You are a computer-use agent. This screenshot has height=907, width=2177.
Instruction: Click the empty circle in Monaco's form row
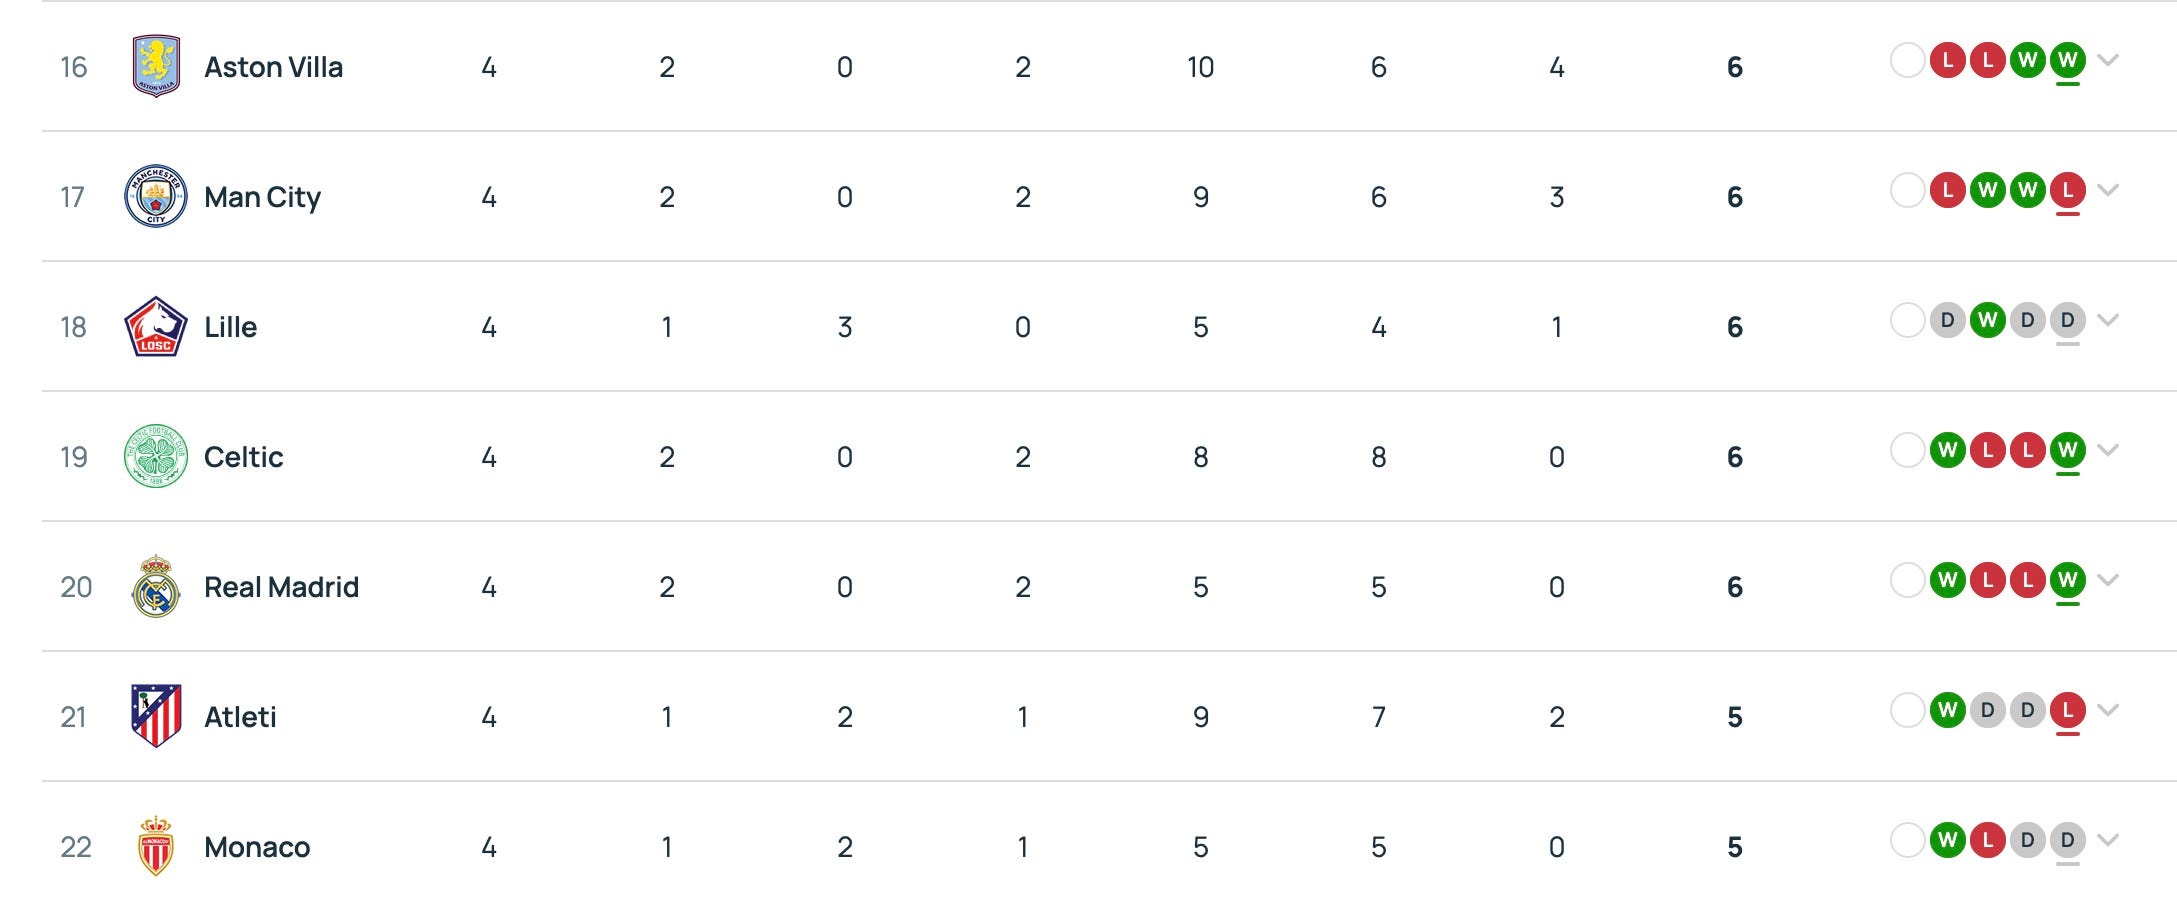(x=1907, y=840)
